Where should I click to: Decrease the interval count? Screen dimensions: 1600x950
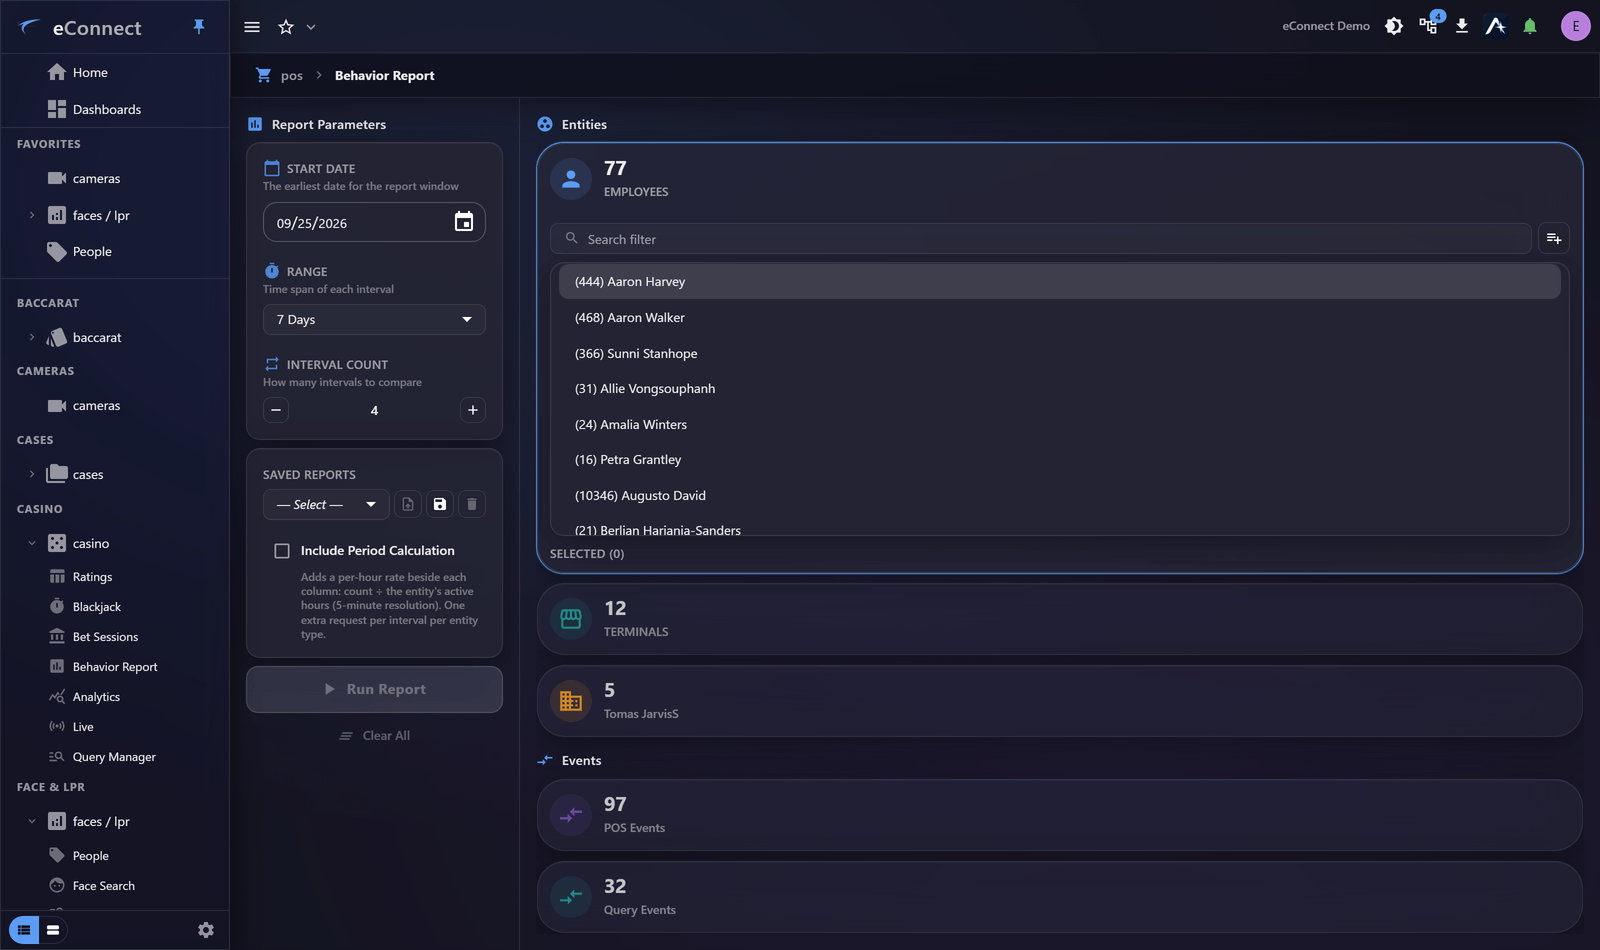[x=276, y=410]
